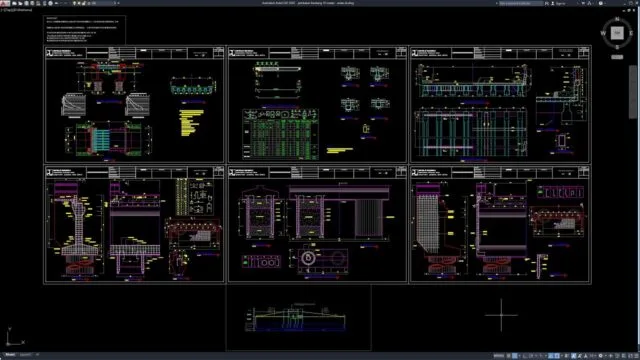Toggle object snap in the status bar
This screenshot has height=360, width=640.
tap(557, 356)
